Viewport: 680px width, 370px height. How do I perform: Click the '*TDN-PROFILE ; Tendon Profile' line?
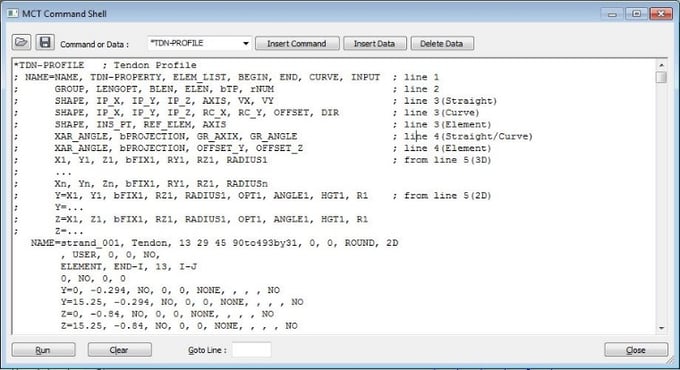[x=105, y=65]
